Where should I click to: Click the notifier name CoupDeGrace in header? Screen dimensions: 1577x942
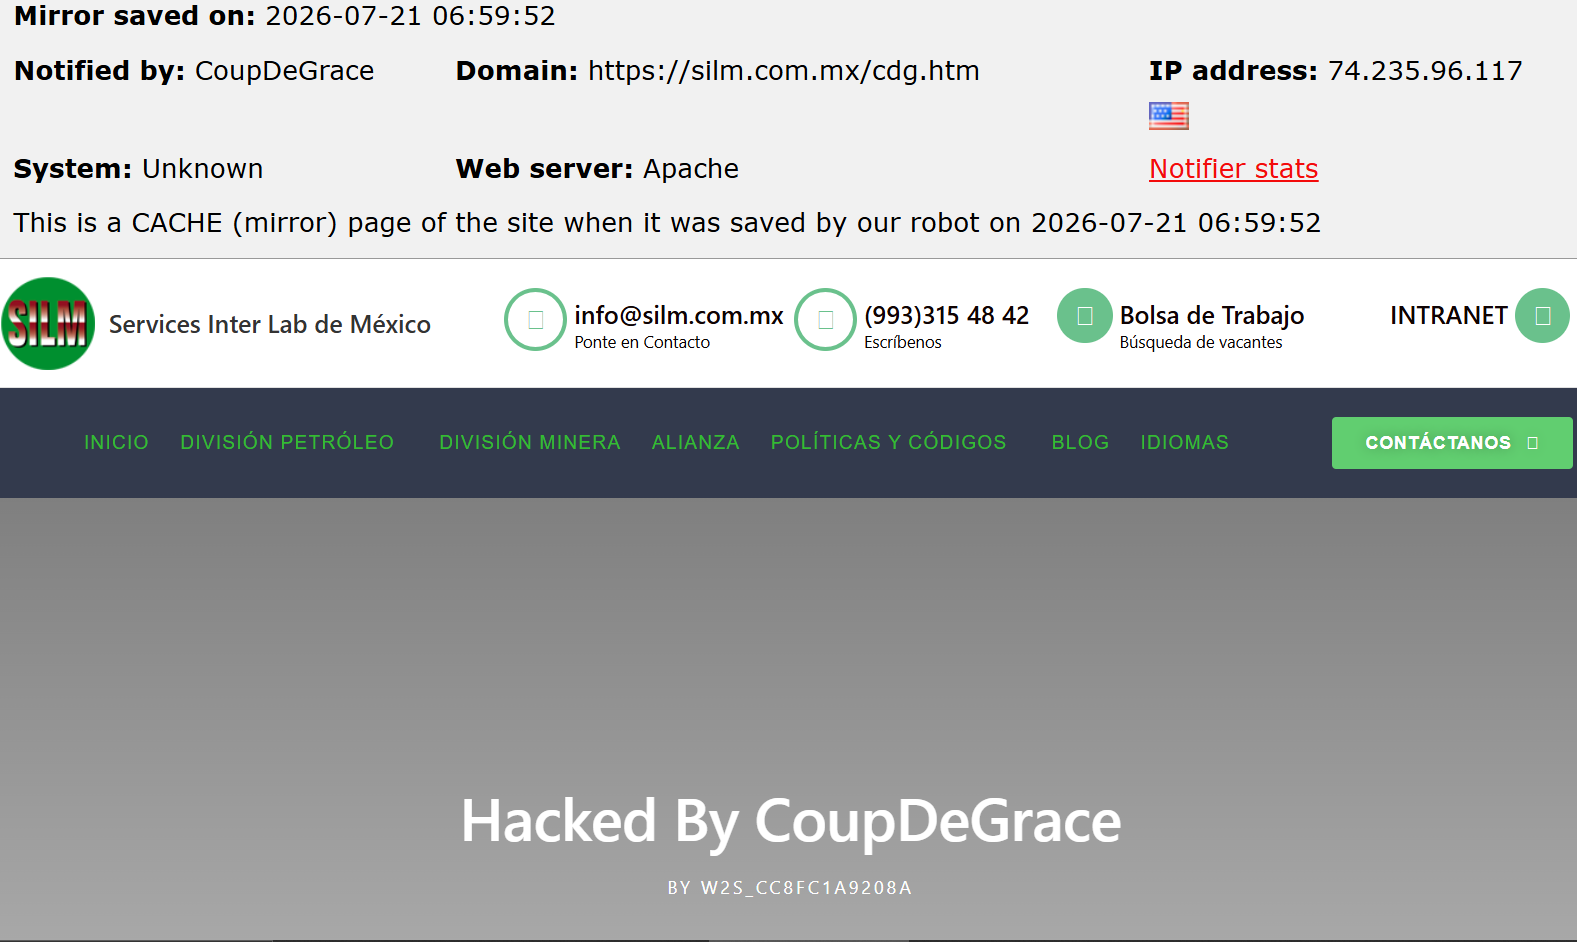click(x=284, y=71)
